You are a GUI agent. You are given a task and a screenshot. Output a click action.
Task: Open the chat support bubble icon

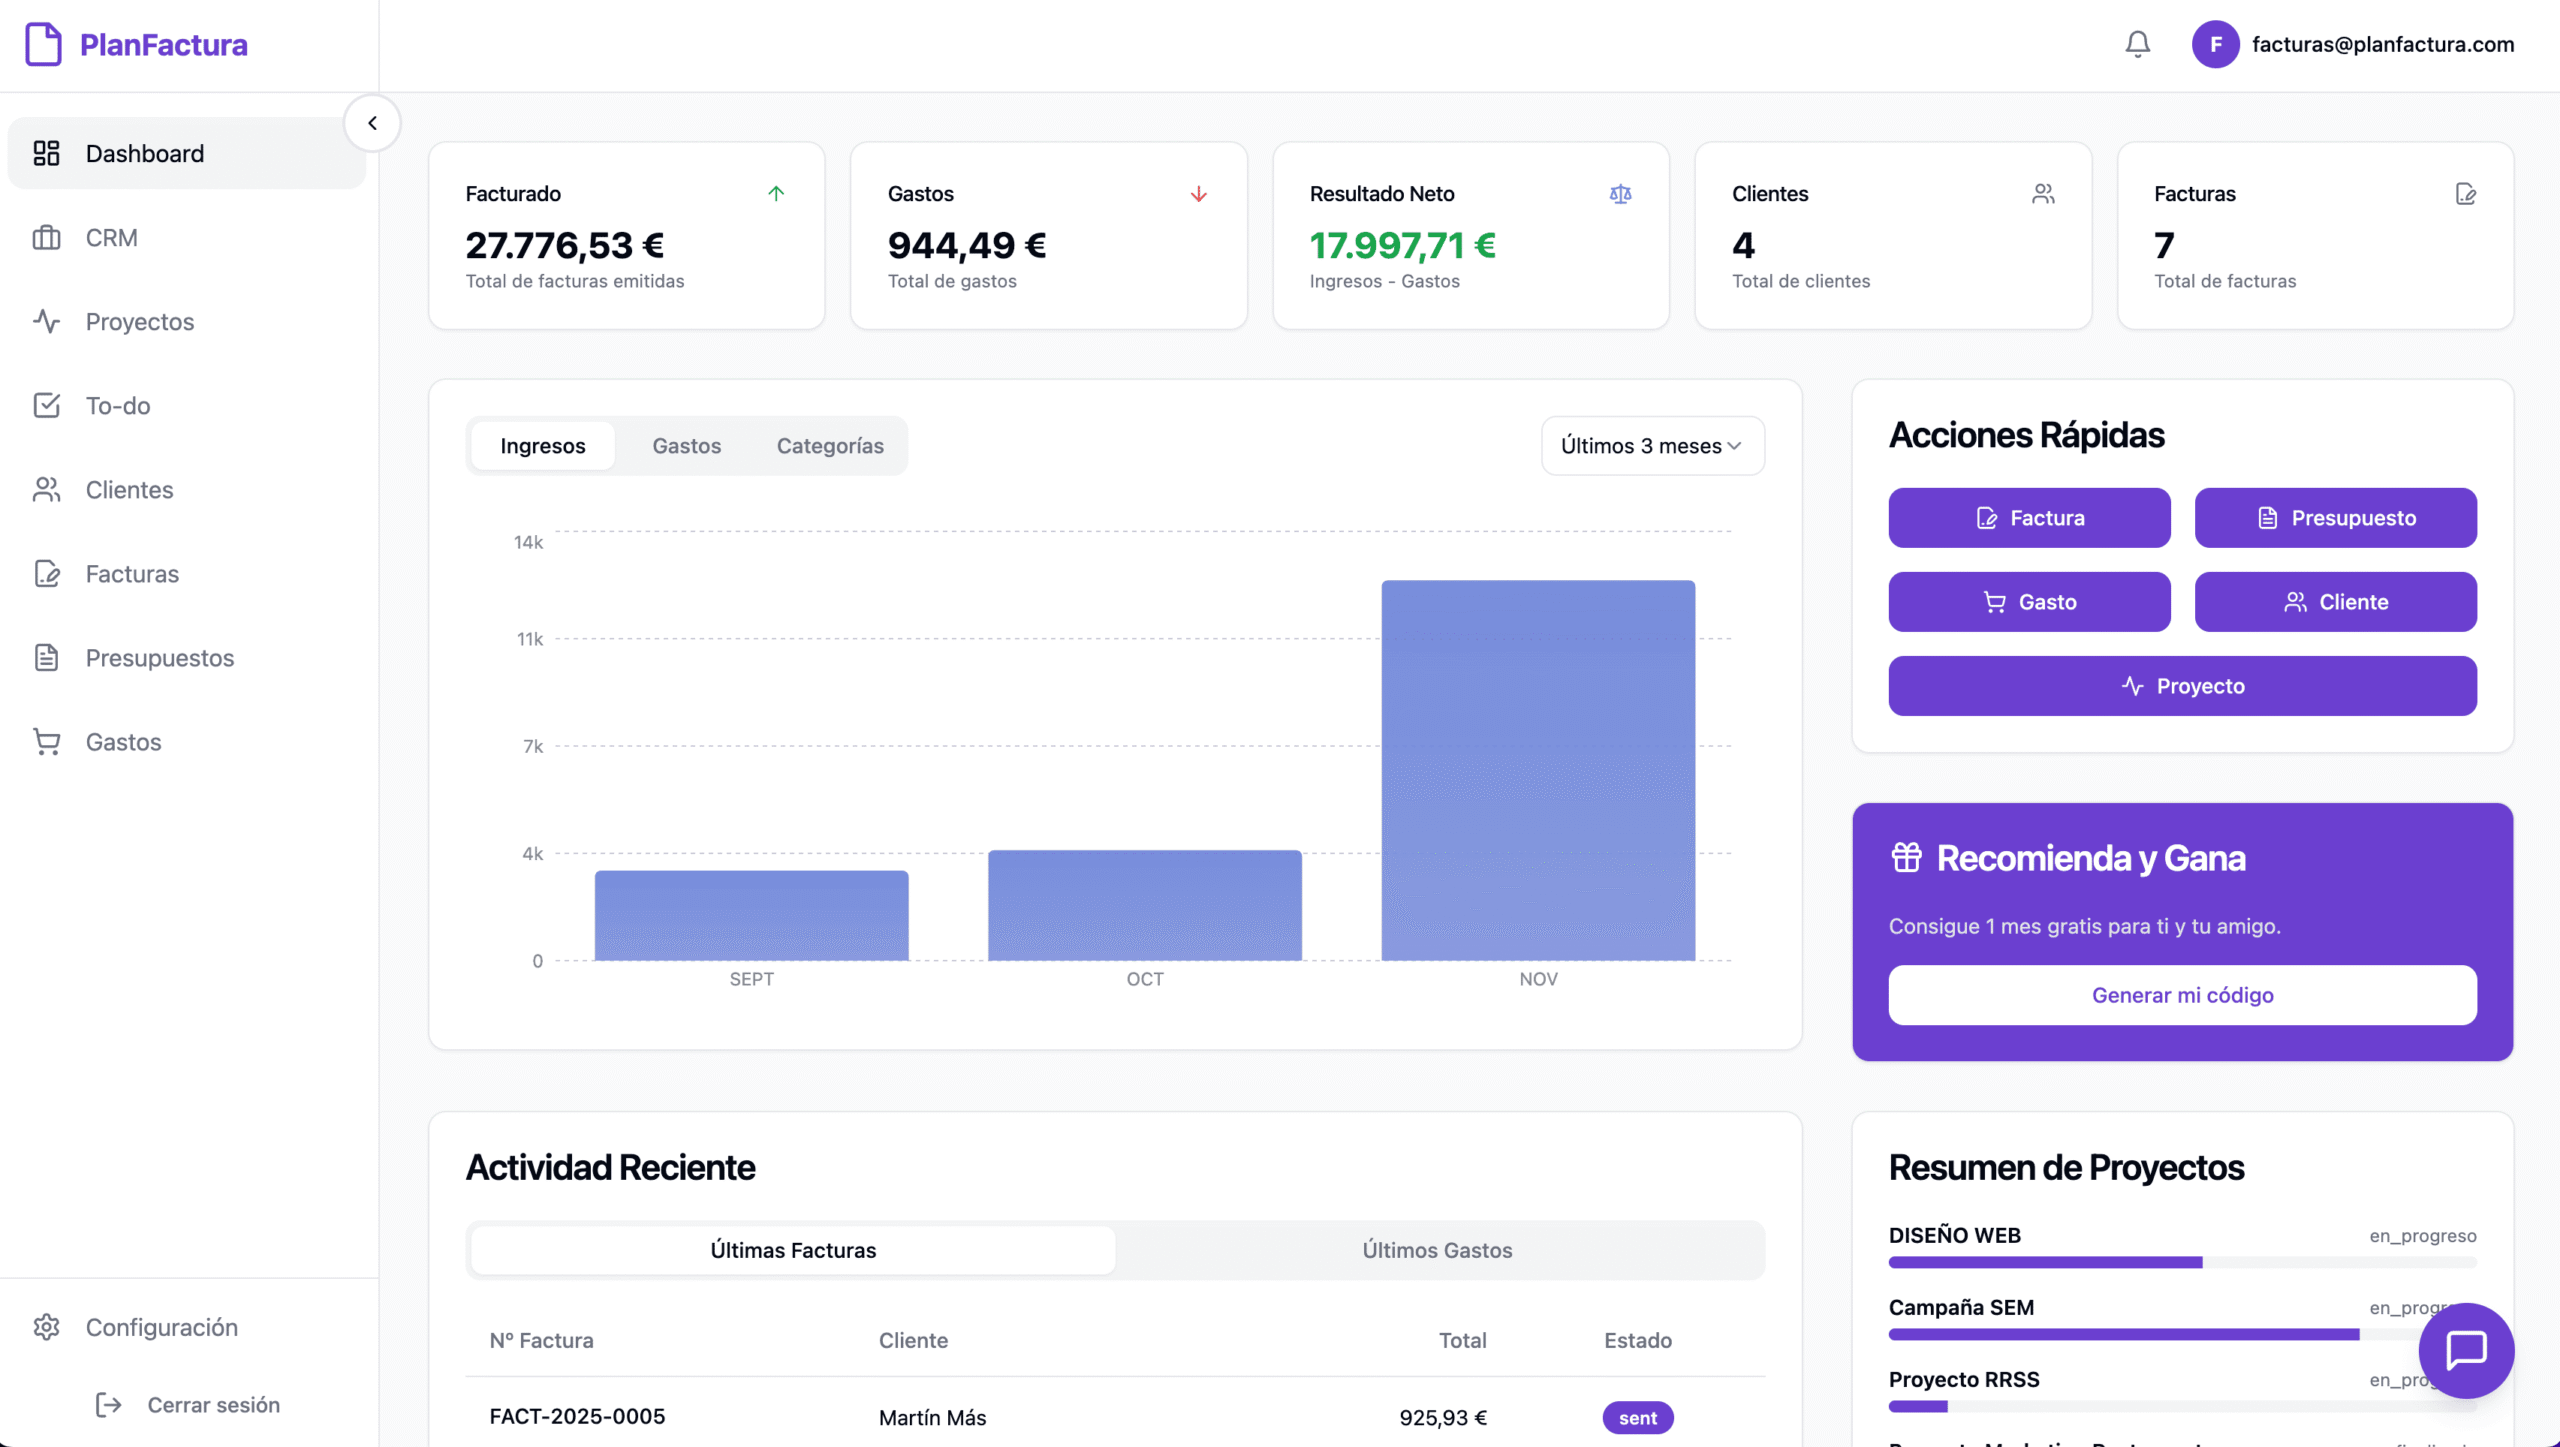pos(2466,1351)
